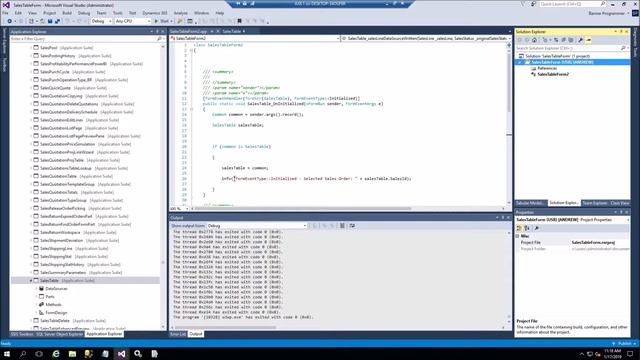Click the search magnifier in Application Explorer filter

click(x=159, y=39)
